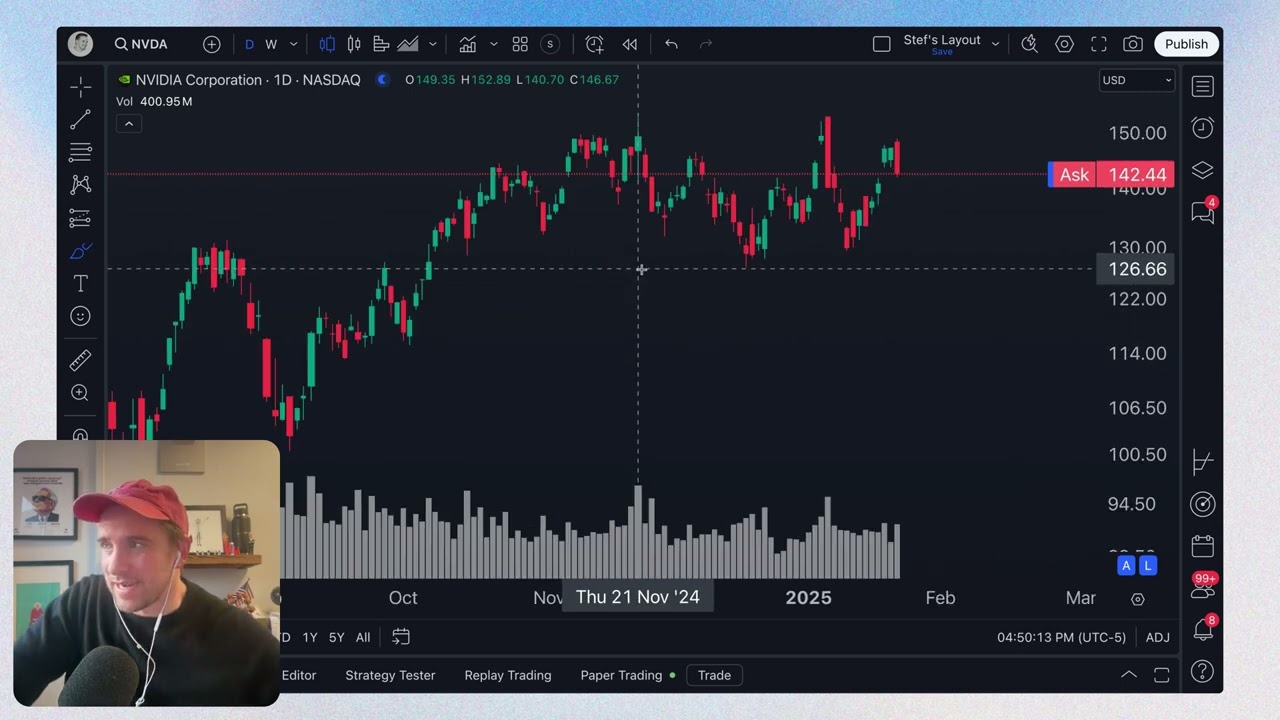
Task: Select the Zoom in tool
Action: point(81,393)
